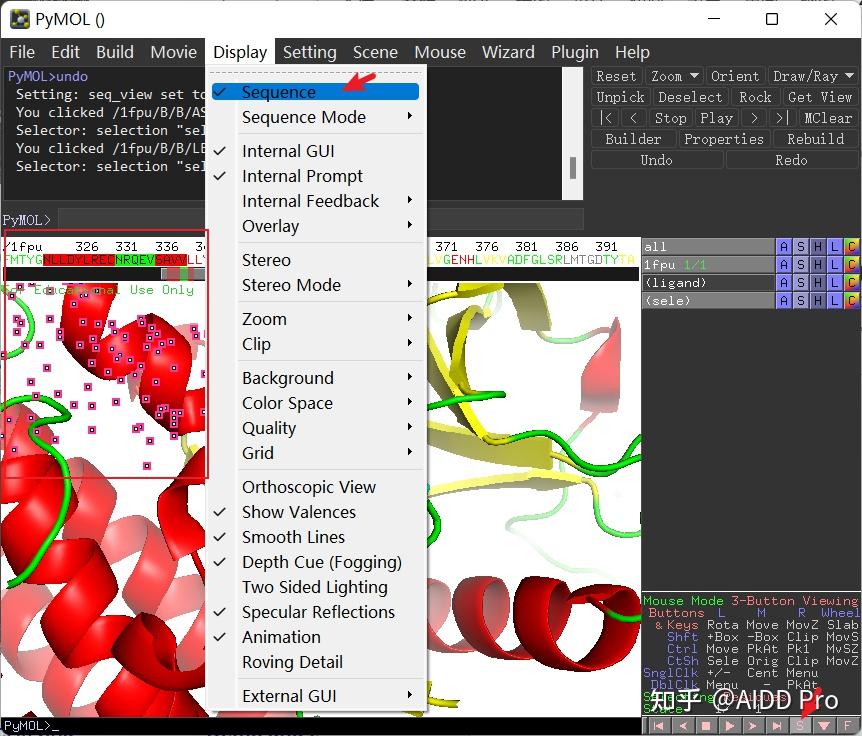Click the H (hide) button for all
The height and width of the screenshot is (736, 862).
818,247
